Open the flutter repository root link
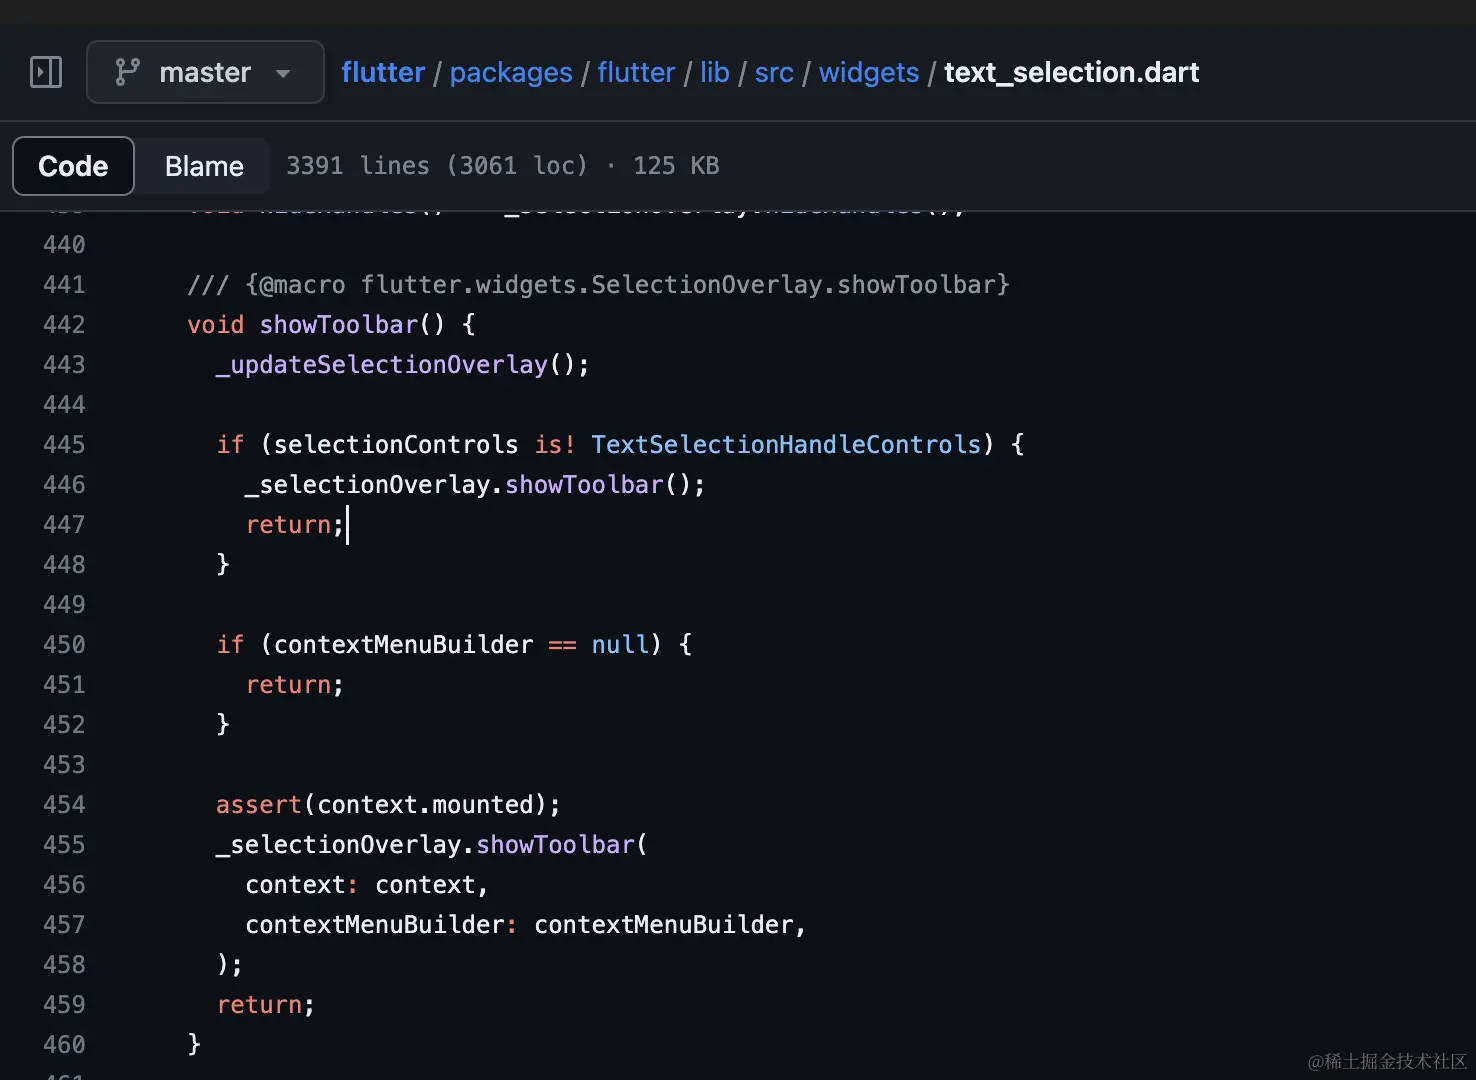Screen dimensions: 1476x1080 coord(383,72)
